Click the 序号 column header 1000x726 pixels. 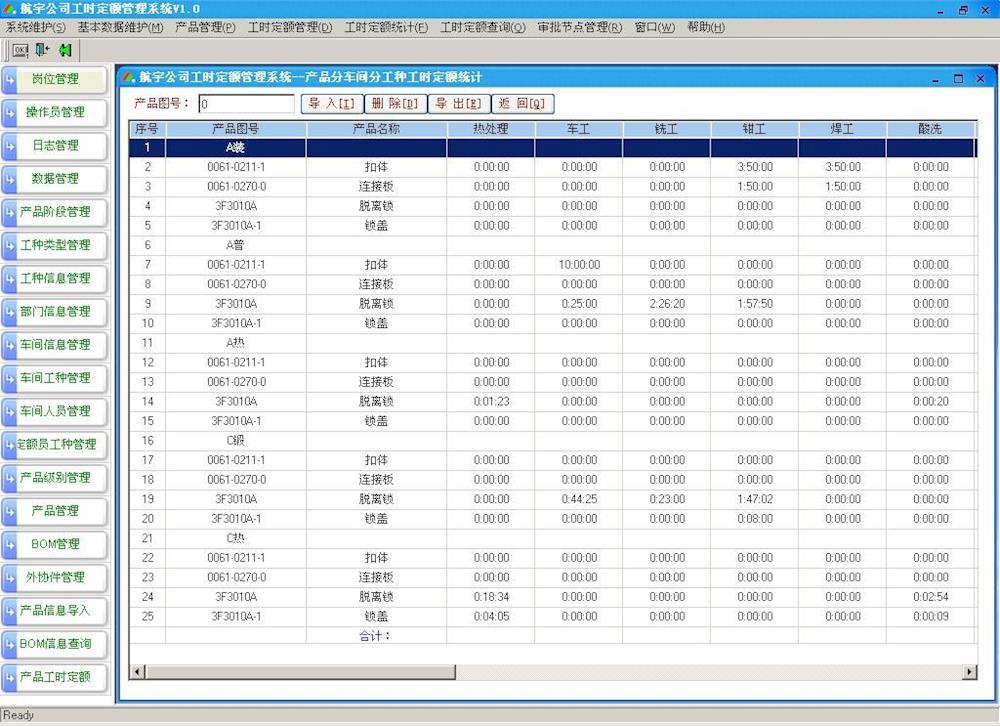pyautogui.click(x=147, y=129)
